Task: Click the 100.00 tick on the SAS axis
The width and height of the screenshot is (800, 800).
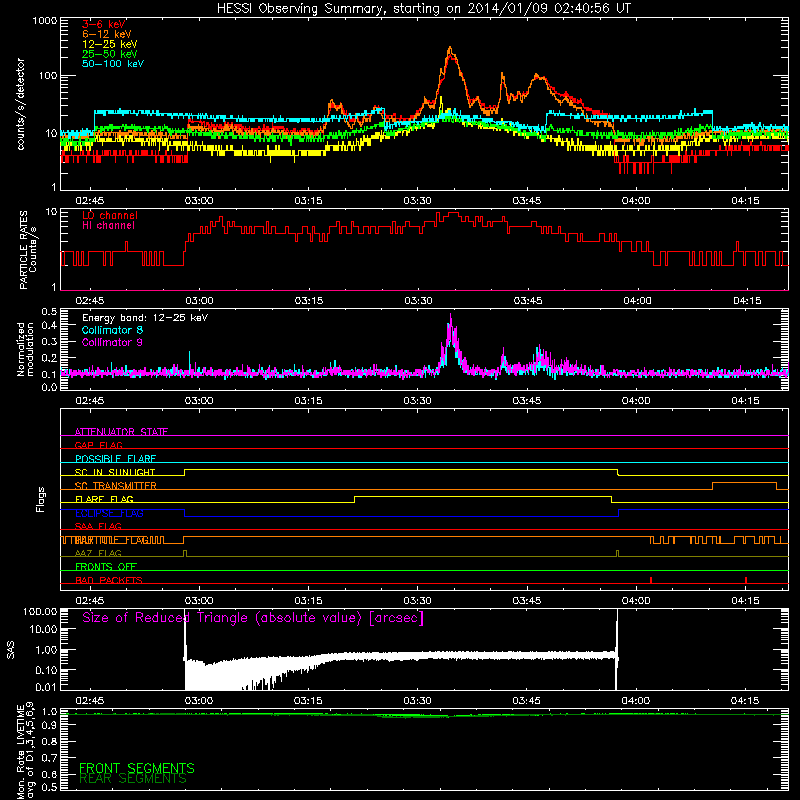Action: point(40,612)
